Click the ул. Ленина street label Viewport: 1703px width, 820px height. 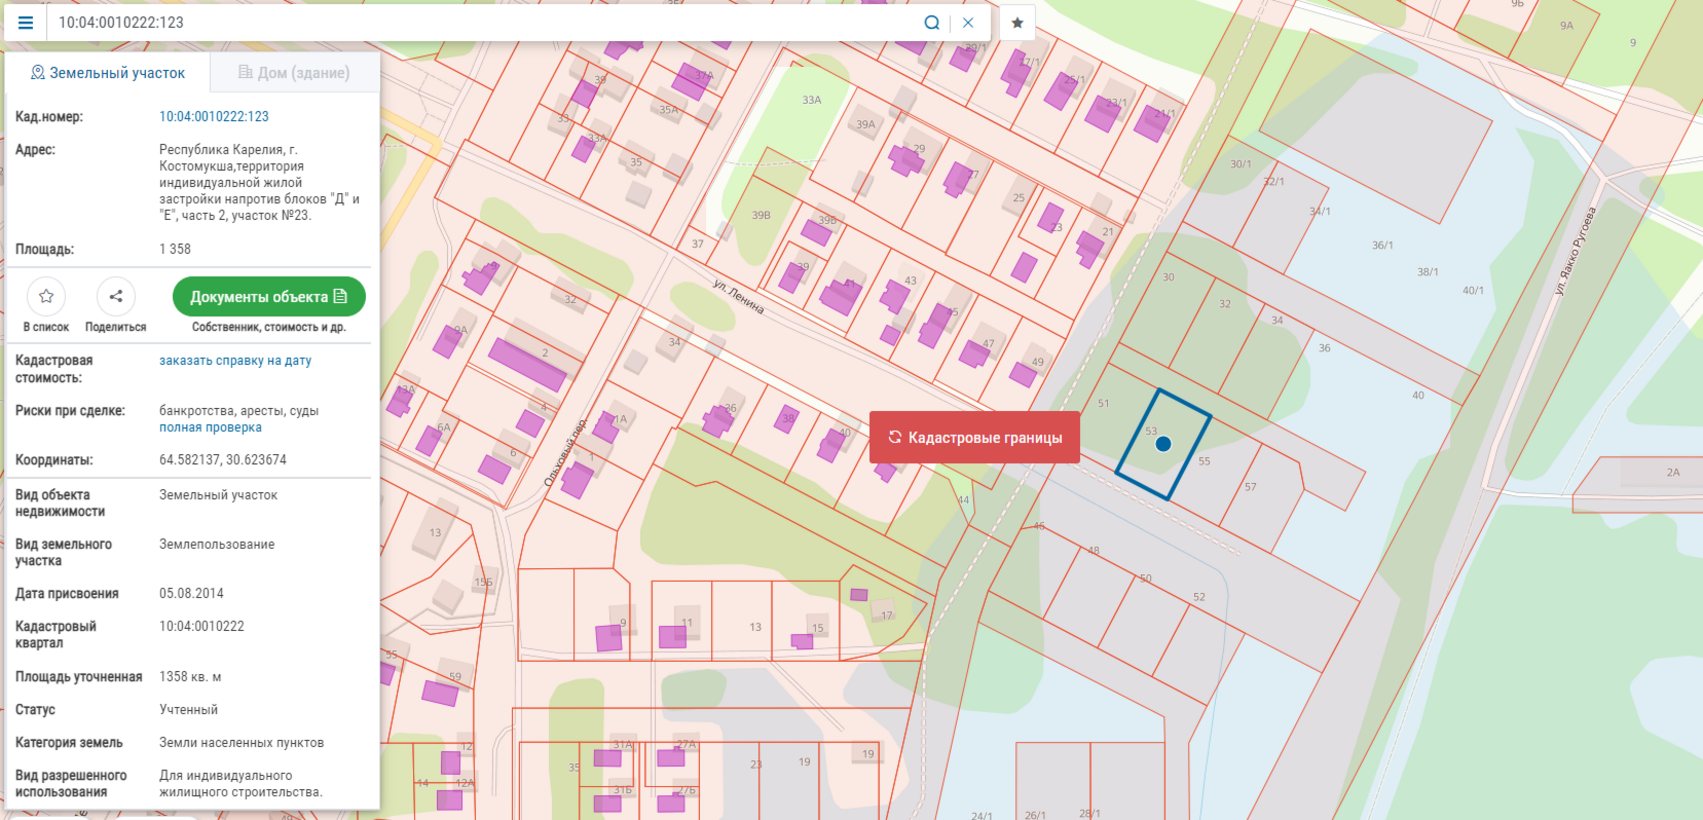(739, 297)
